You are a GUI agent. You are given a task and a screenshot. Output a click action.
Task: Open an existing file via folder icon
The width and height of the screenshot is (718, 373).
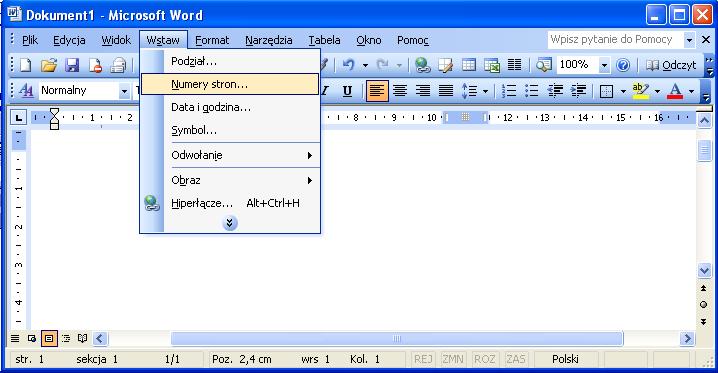point(49,65)
